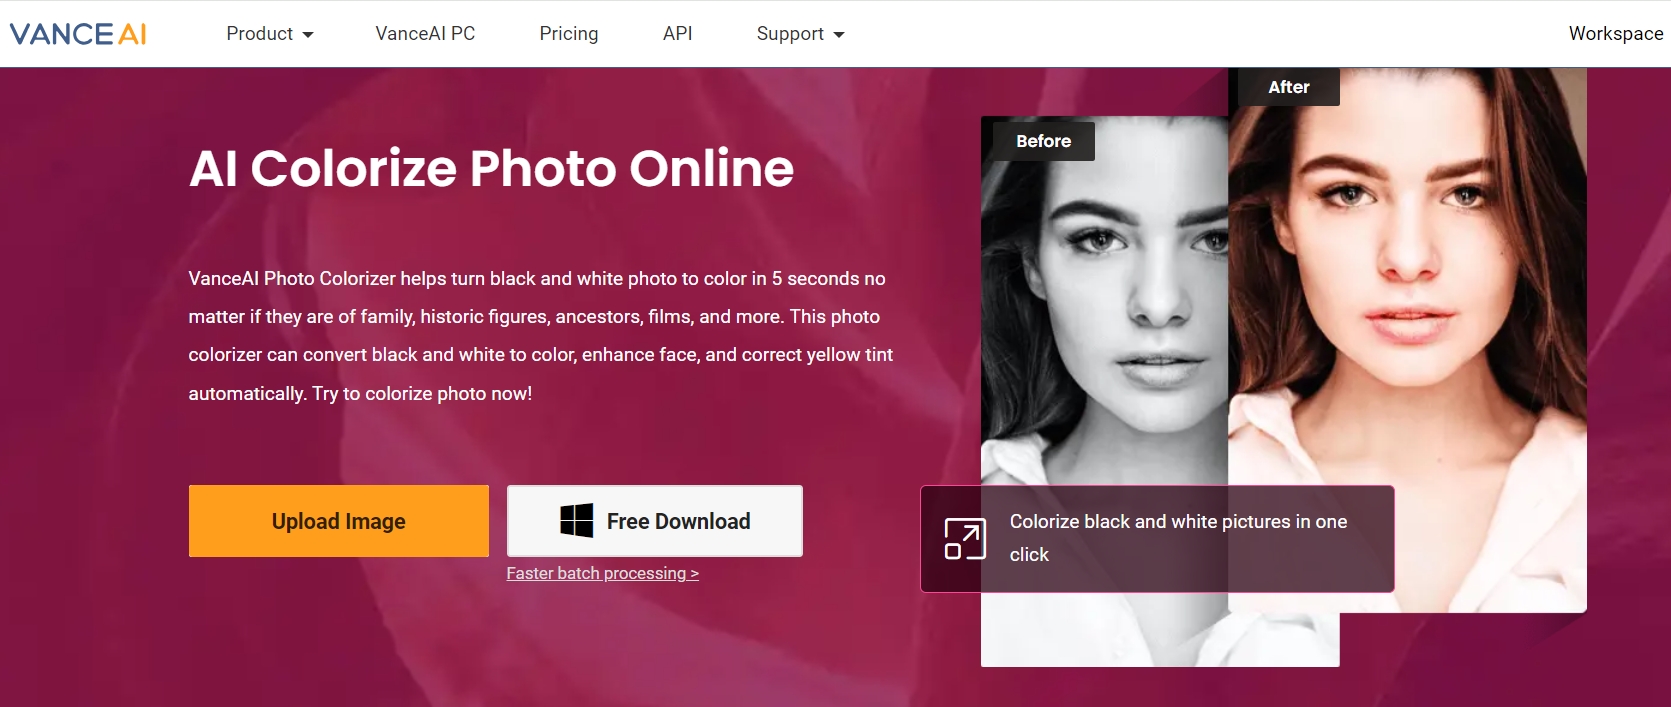The width and height of the screenshot is (1671, 707).
Task: Click the expand icon in the colorize box
Action: (965, 539)
